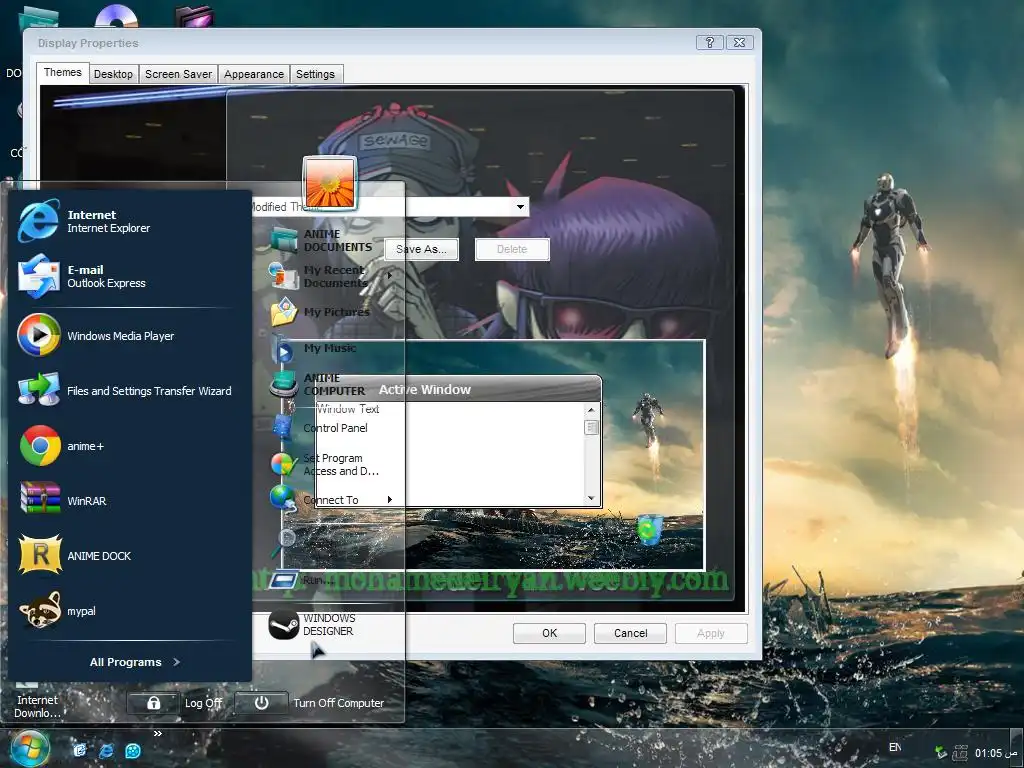
Task: Click the Log Off label
Action: pos(203,703)
